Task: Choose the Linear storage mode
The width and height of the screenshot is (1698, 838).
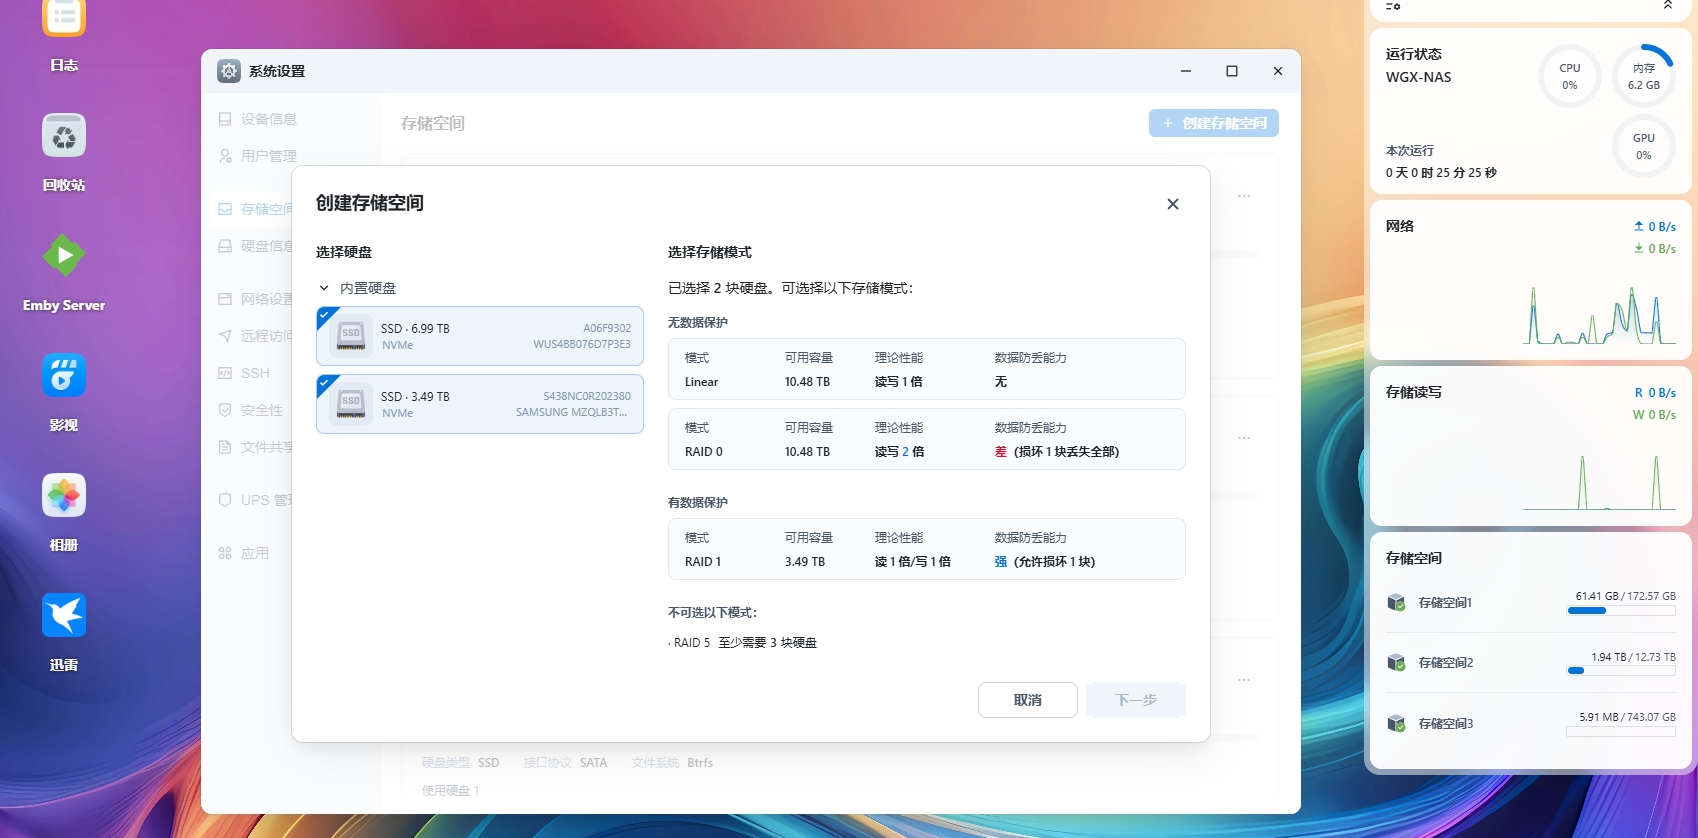Action: [926, 369]
